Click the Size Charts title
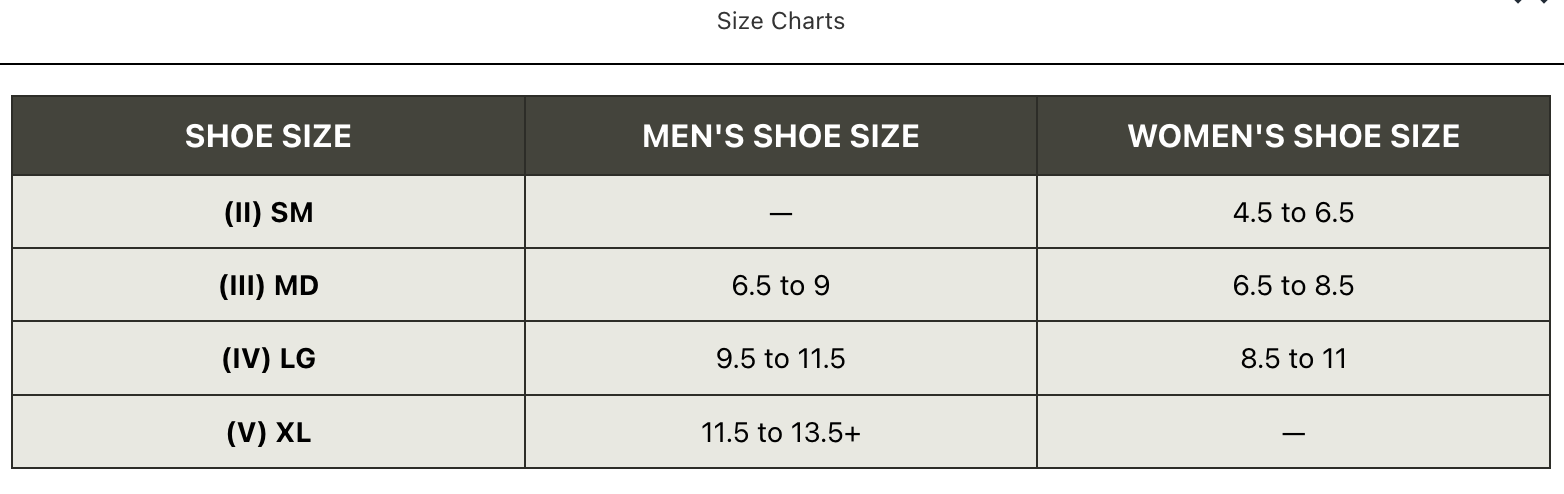Screen dimensions: 1564x494 pyautogui.click(x=780, y=21)
